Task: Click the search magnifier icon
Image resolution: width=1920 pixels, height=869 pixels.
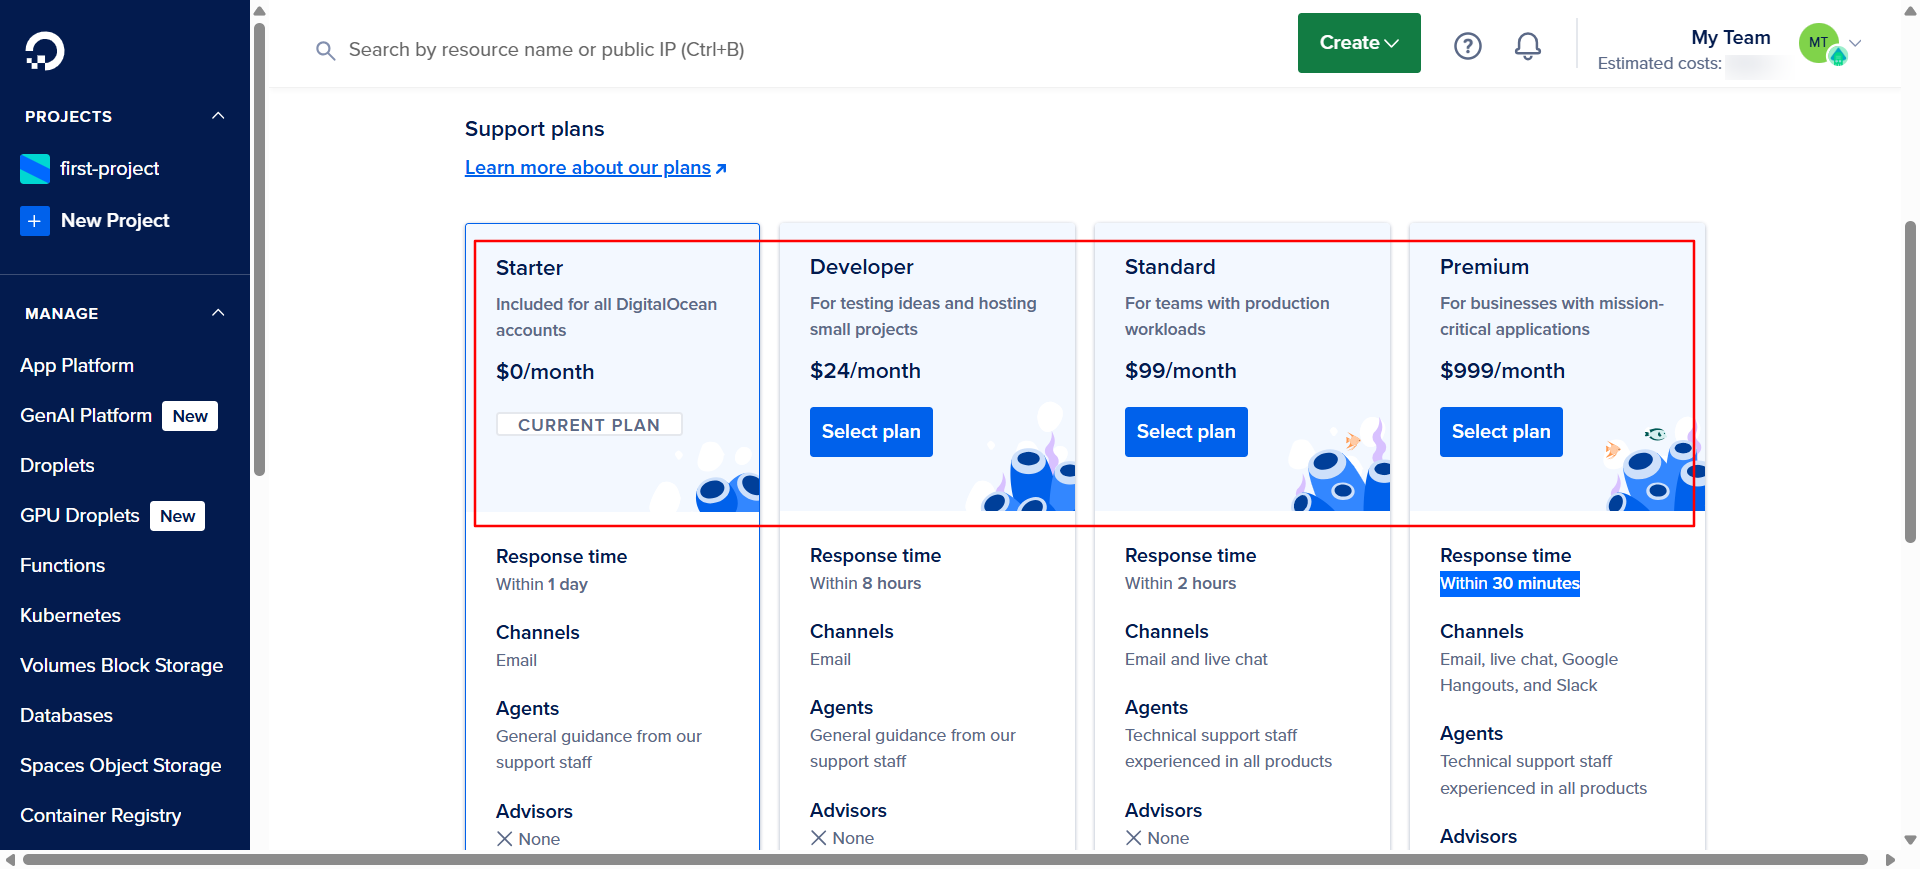Action: 325,50
